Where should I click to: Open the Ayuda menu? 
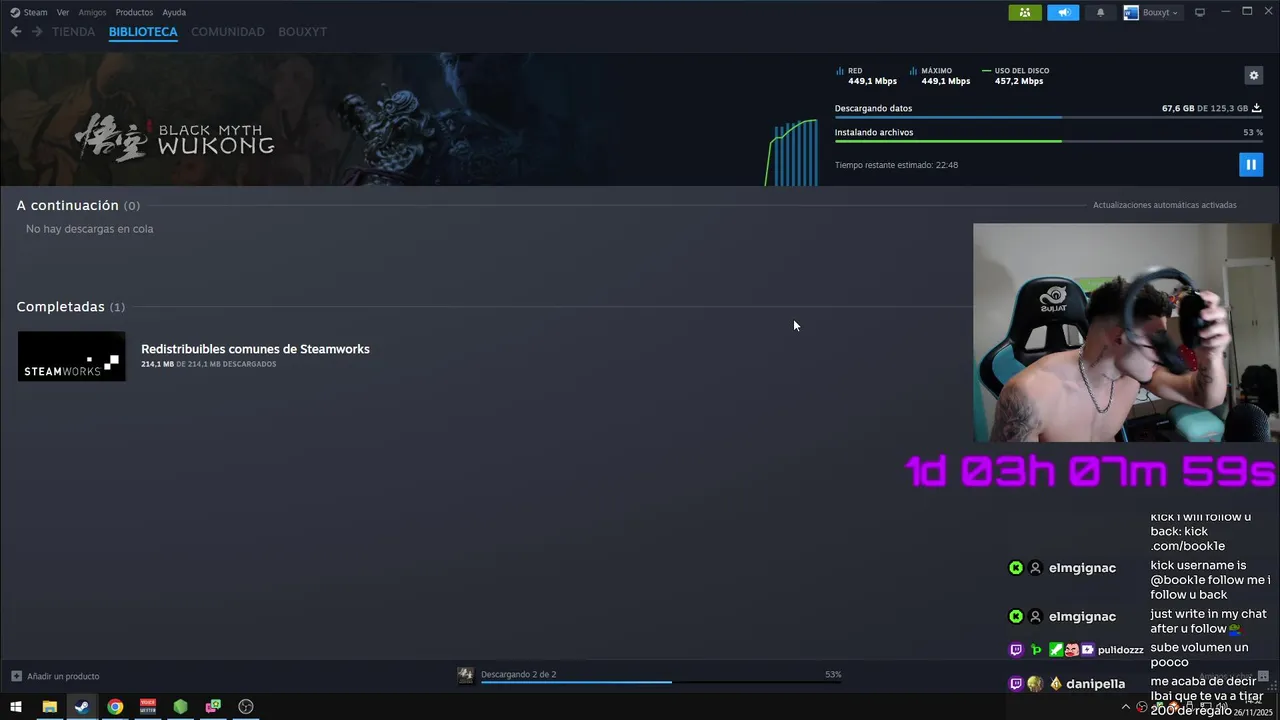(x=174, y=12)
